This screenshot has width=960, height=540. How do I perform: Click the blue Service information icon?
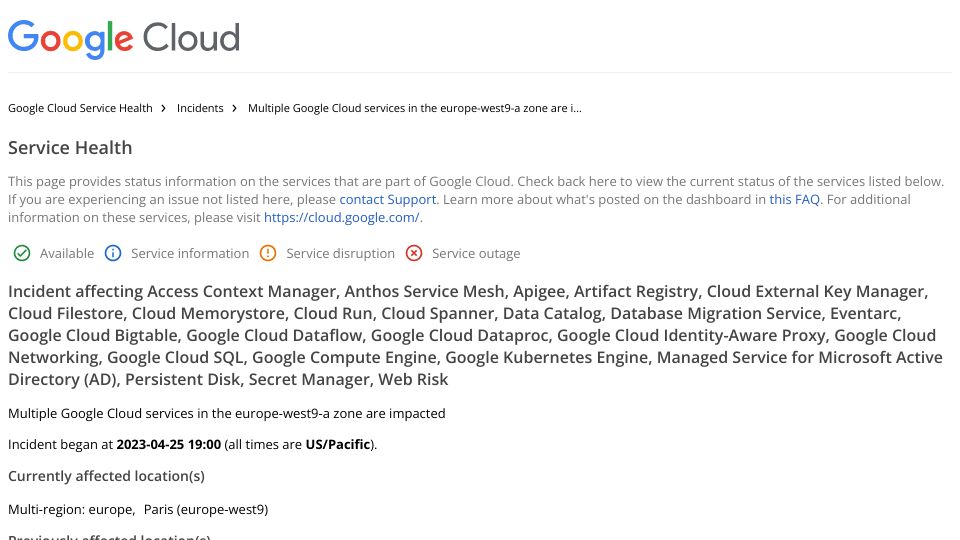[113, 253]
